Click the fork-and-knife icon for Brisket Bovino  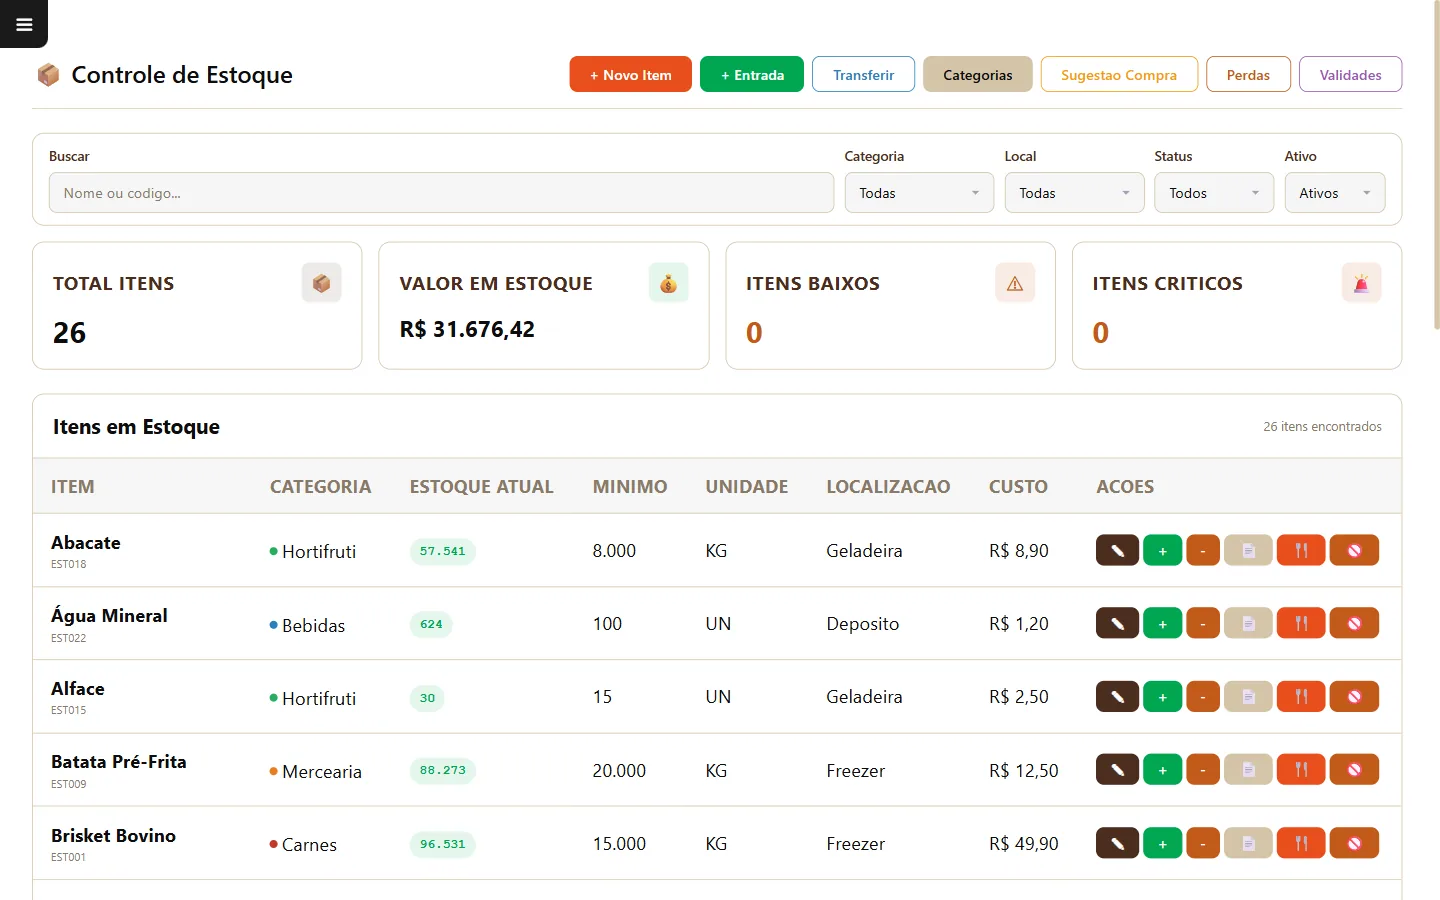[x=1301, y=843]
